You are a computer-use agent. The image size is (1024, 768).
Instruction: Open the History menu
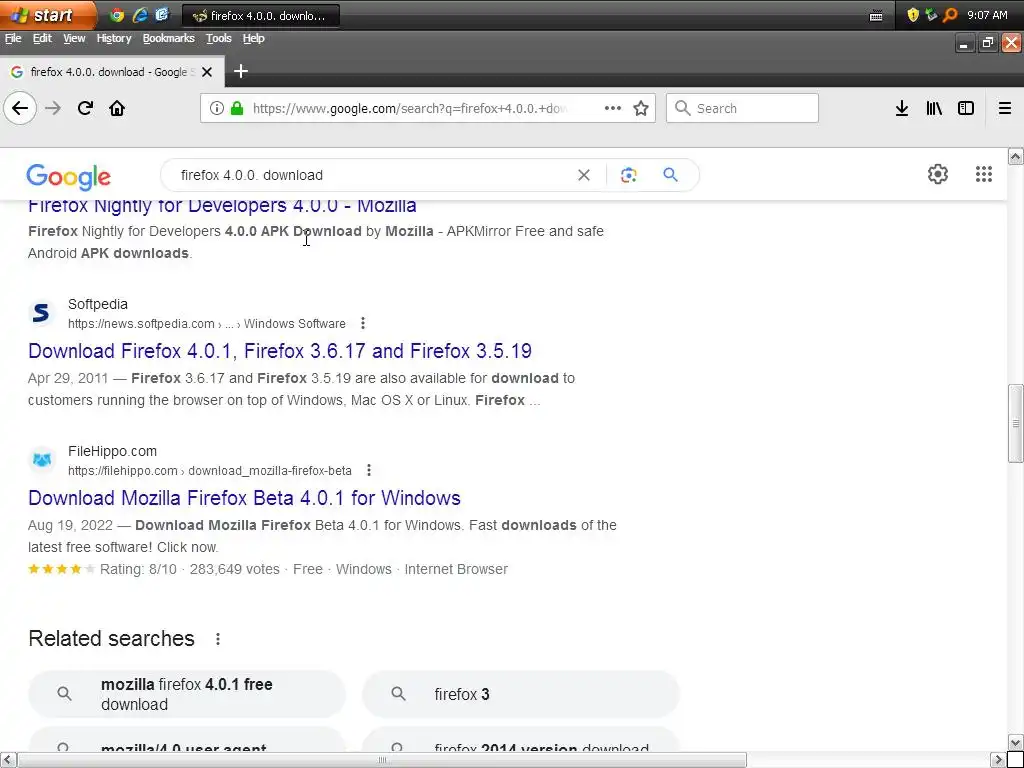click(x=114, y=39)
